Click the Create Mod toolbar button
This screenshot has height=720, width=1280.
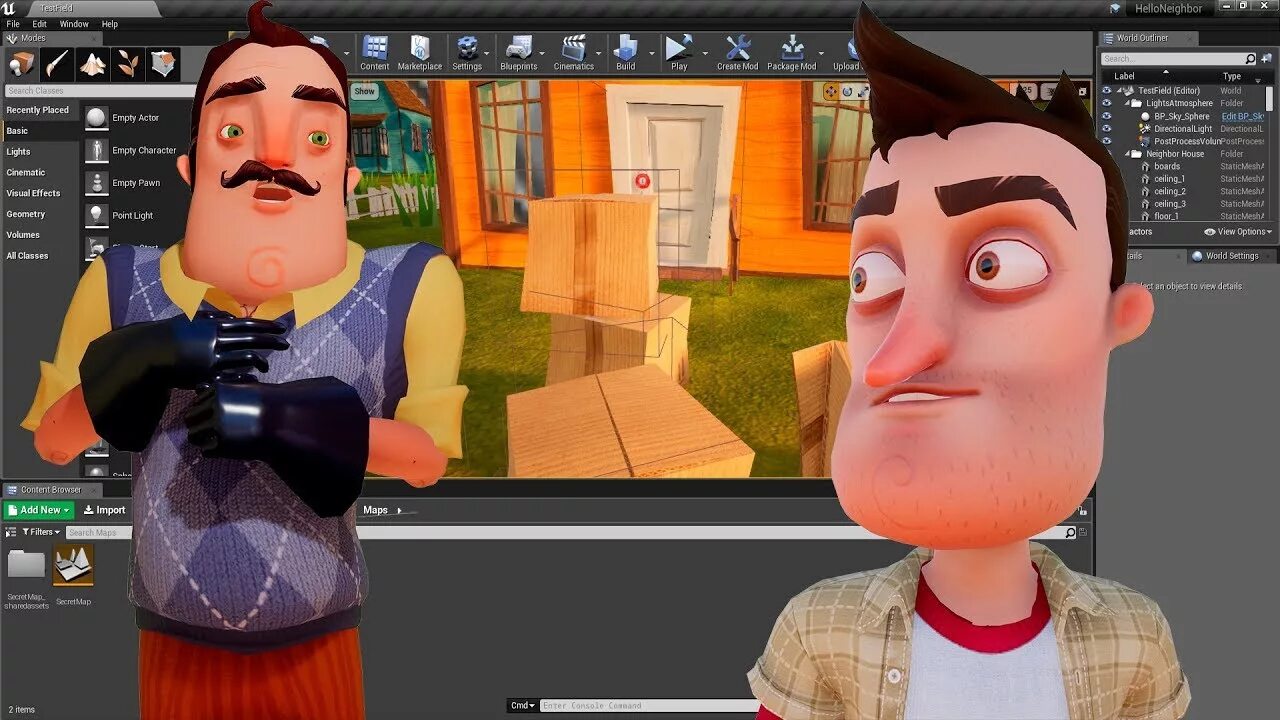[738, 53]
